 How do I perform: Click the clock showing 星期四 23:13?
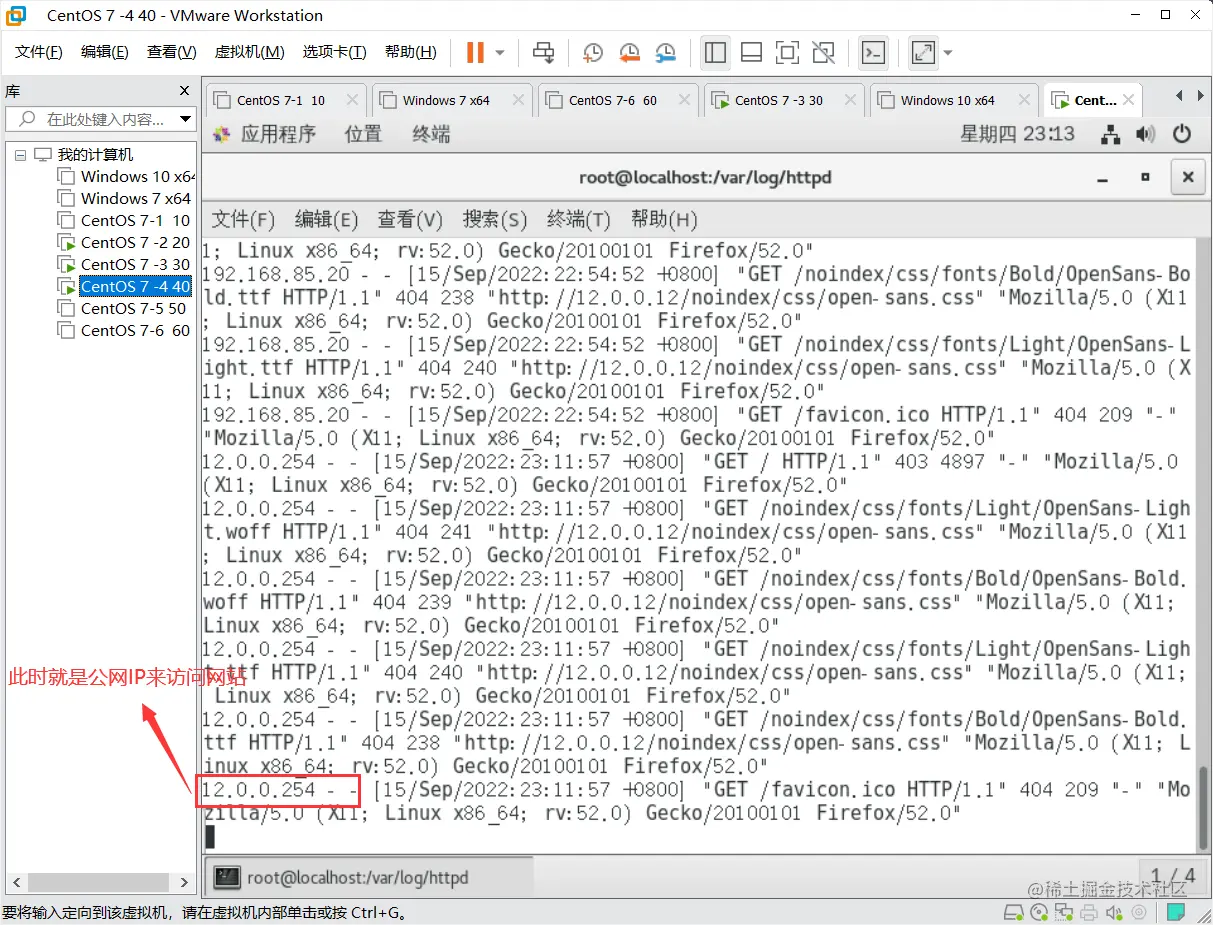(1017, 134)
